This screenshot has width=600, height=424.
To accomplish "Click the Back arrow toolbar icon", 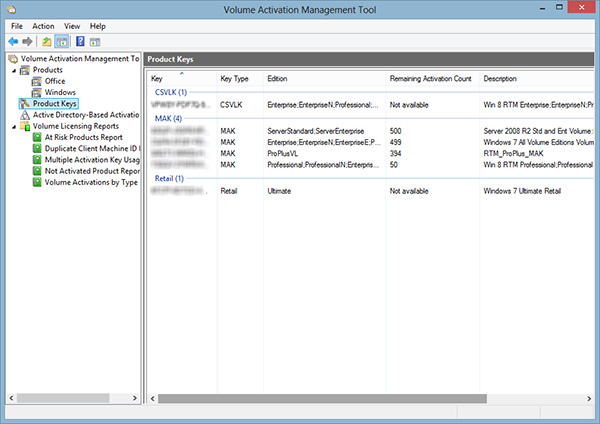I will (x=12, y=42).
